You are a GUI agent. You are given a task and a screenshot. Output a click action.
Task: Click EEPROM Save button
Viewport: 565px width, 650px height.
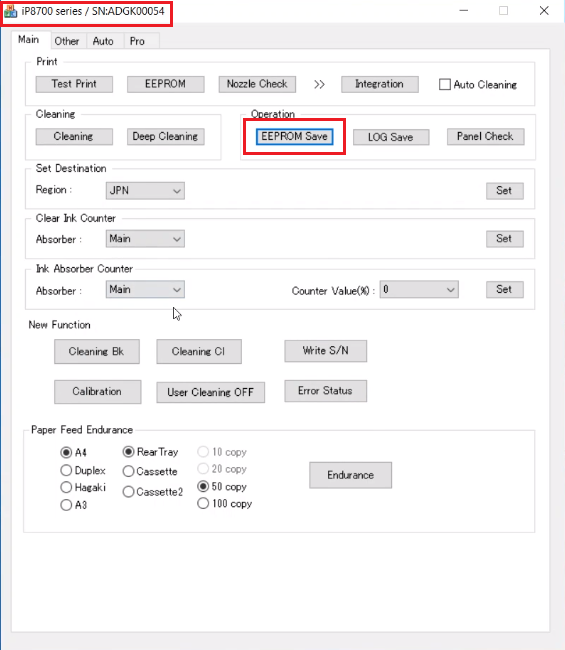coord(294,137)
